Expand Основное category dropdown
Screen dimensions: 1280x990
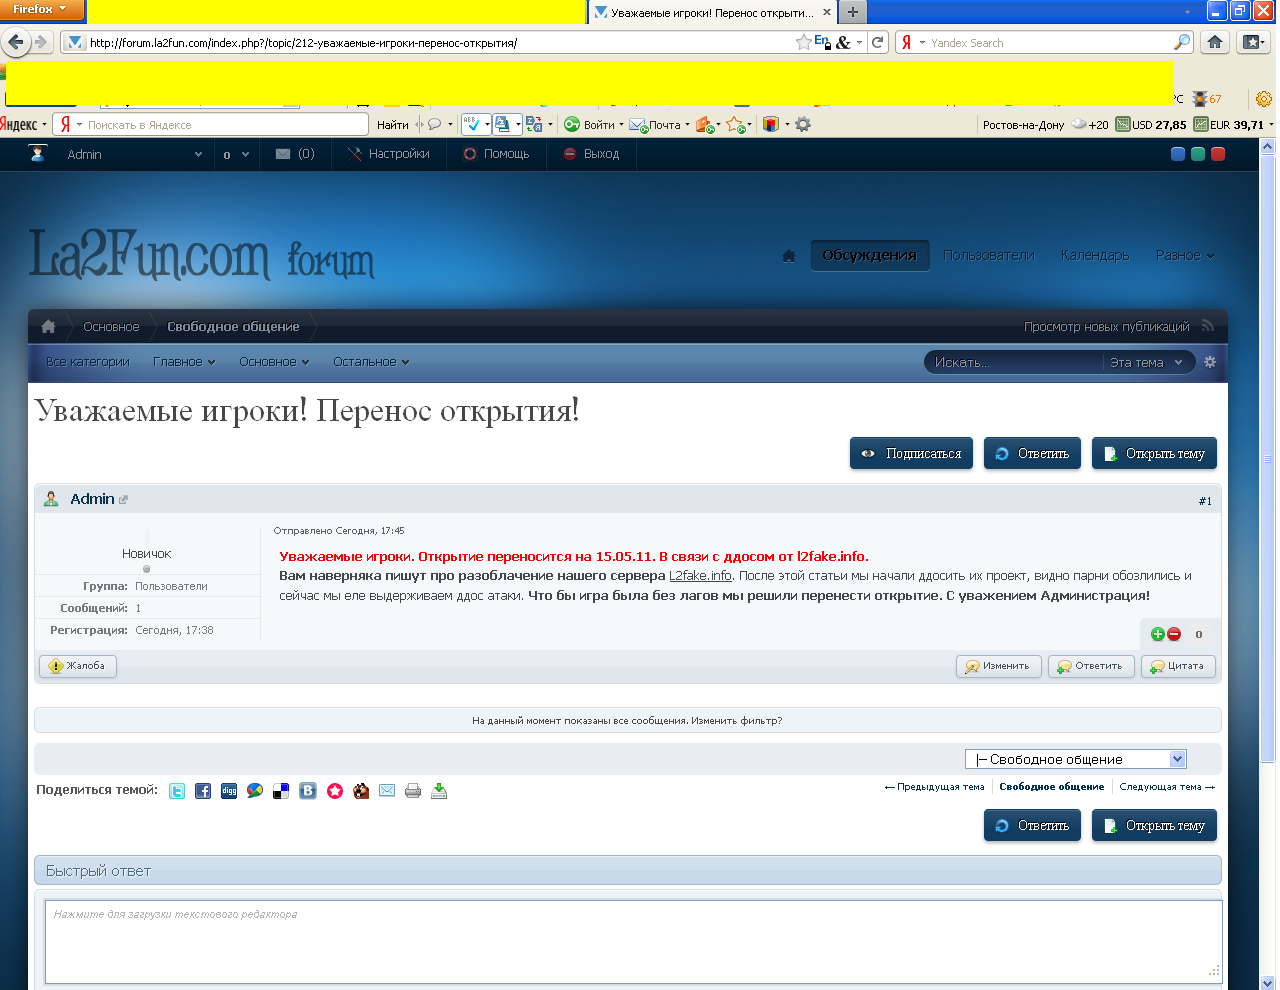274,362
